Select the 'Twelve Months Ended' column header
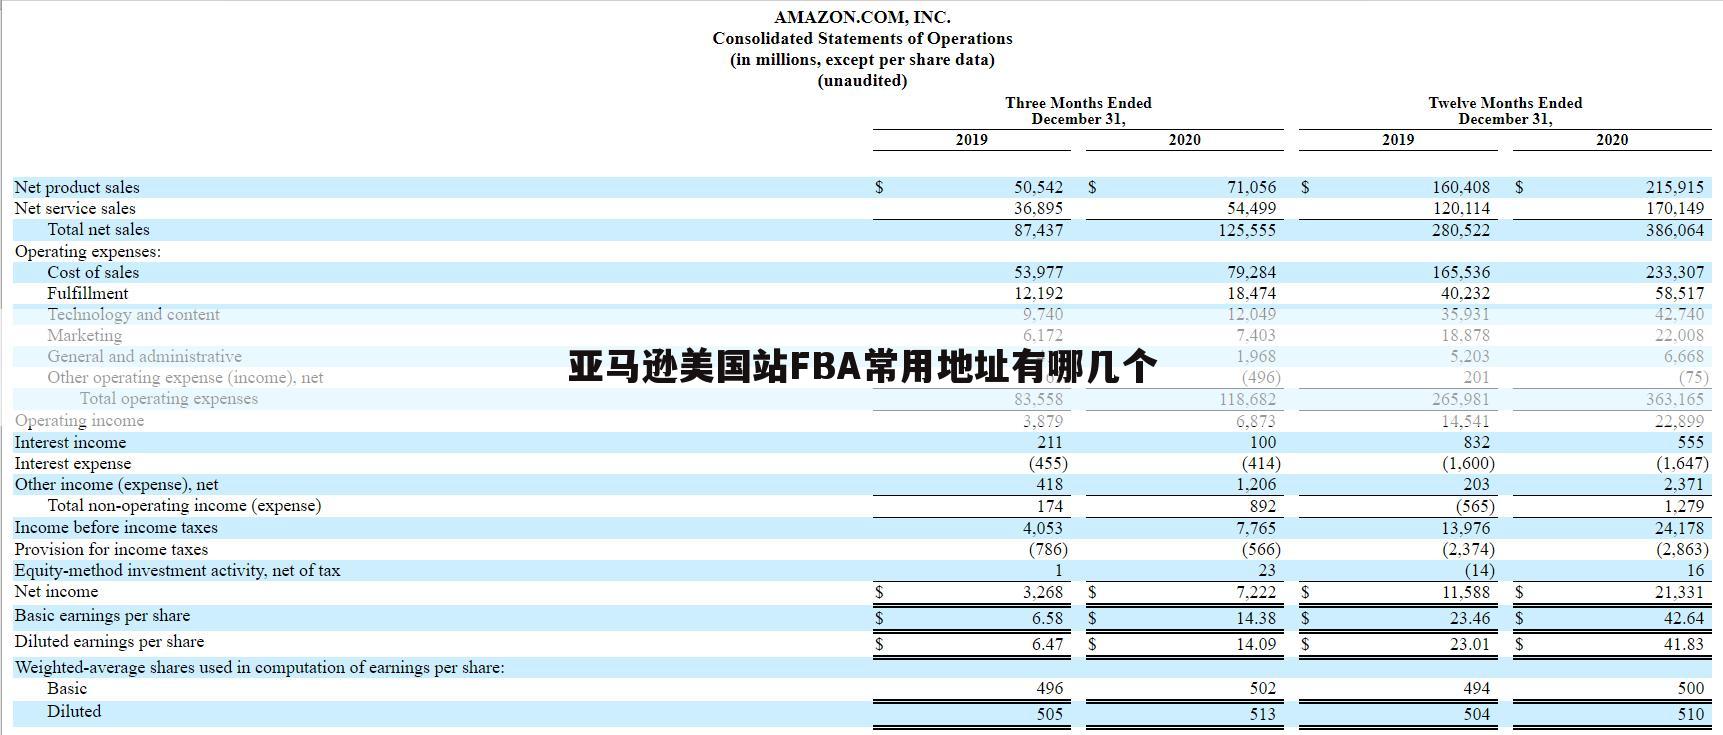The width and height of the screenshot is (1723, 735). tap(1505, 103)
